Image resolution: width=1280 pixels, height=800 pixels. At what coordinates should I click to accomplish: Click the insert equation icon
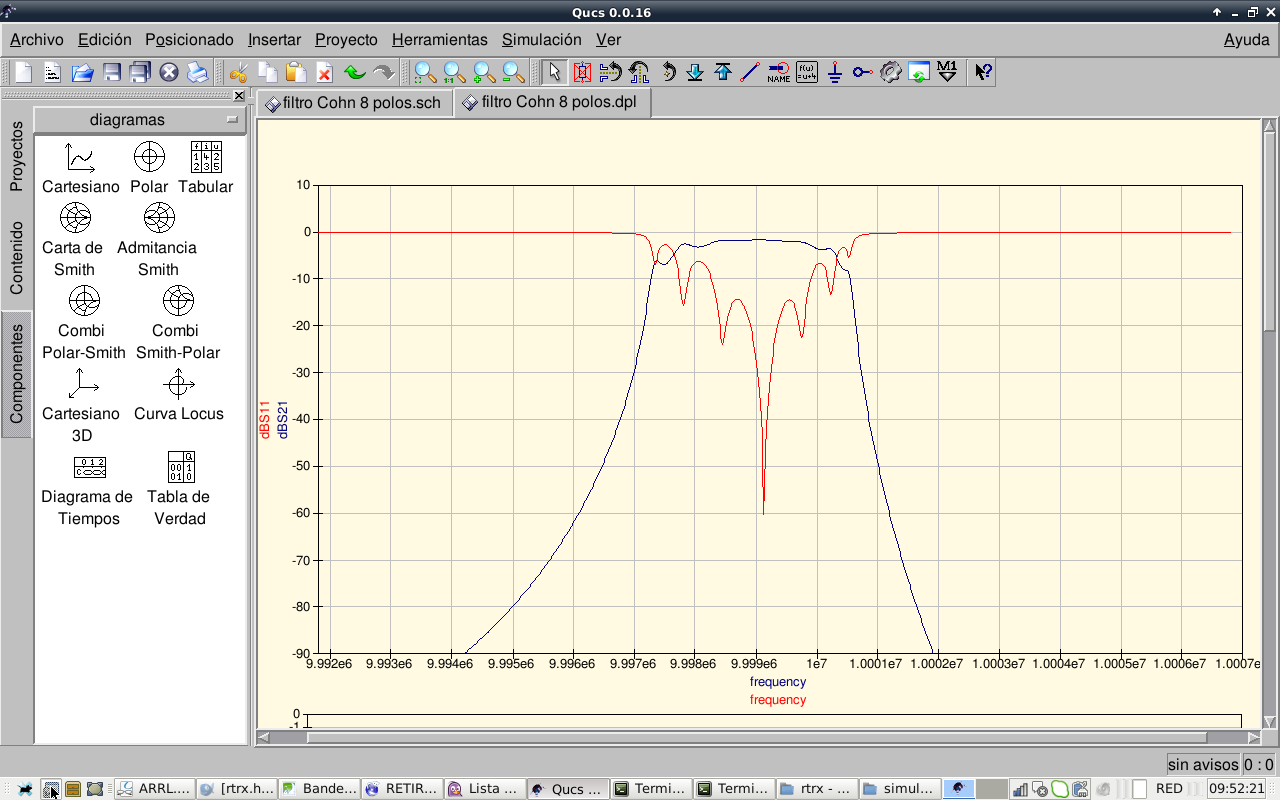tap(807, 72)
